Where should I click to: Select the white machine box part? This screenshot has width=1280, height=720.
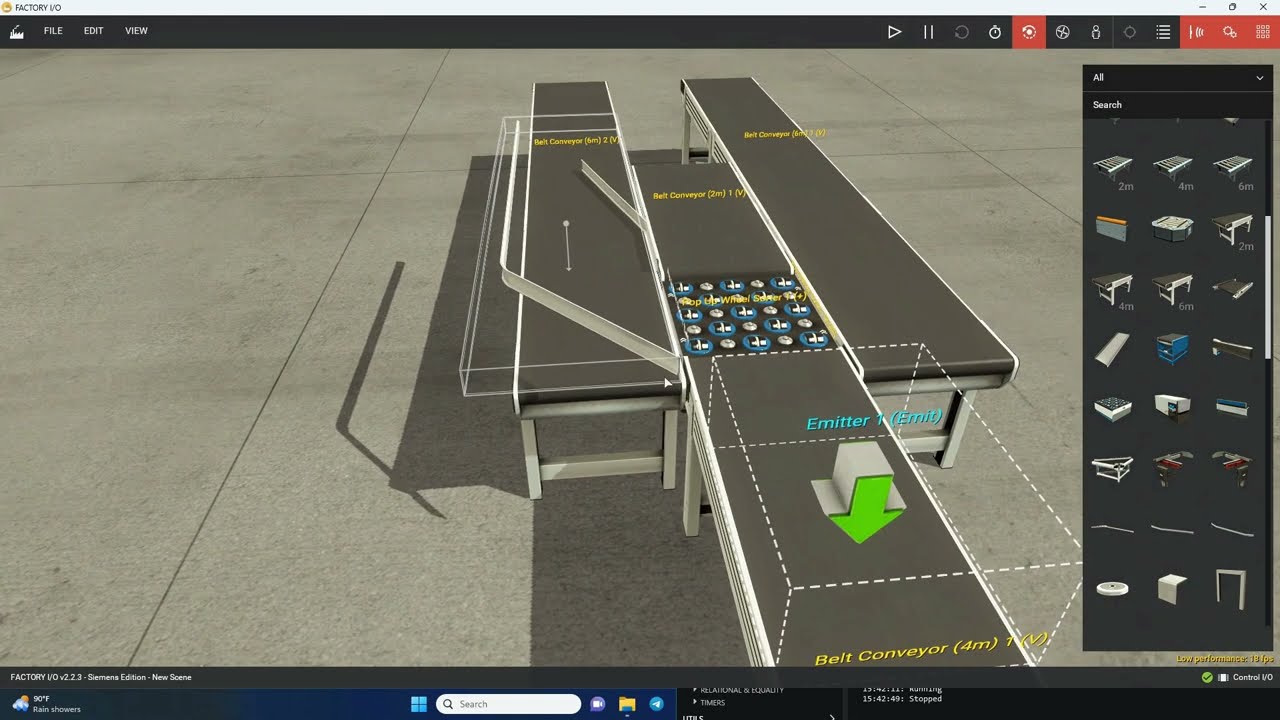click(x=1172, y=408)
